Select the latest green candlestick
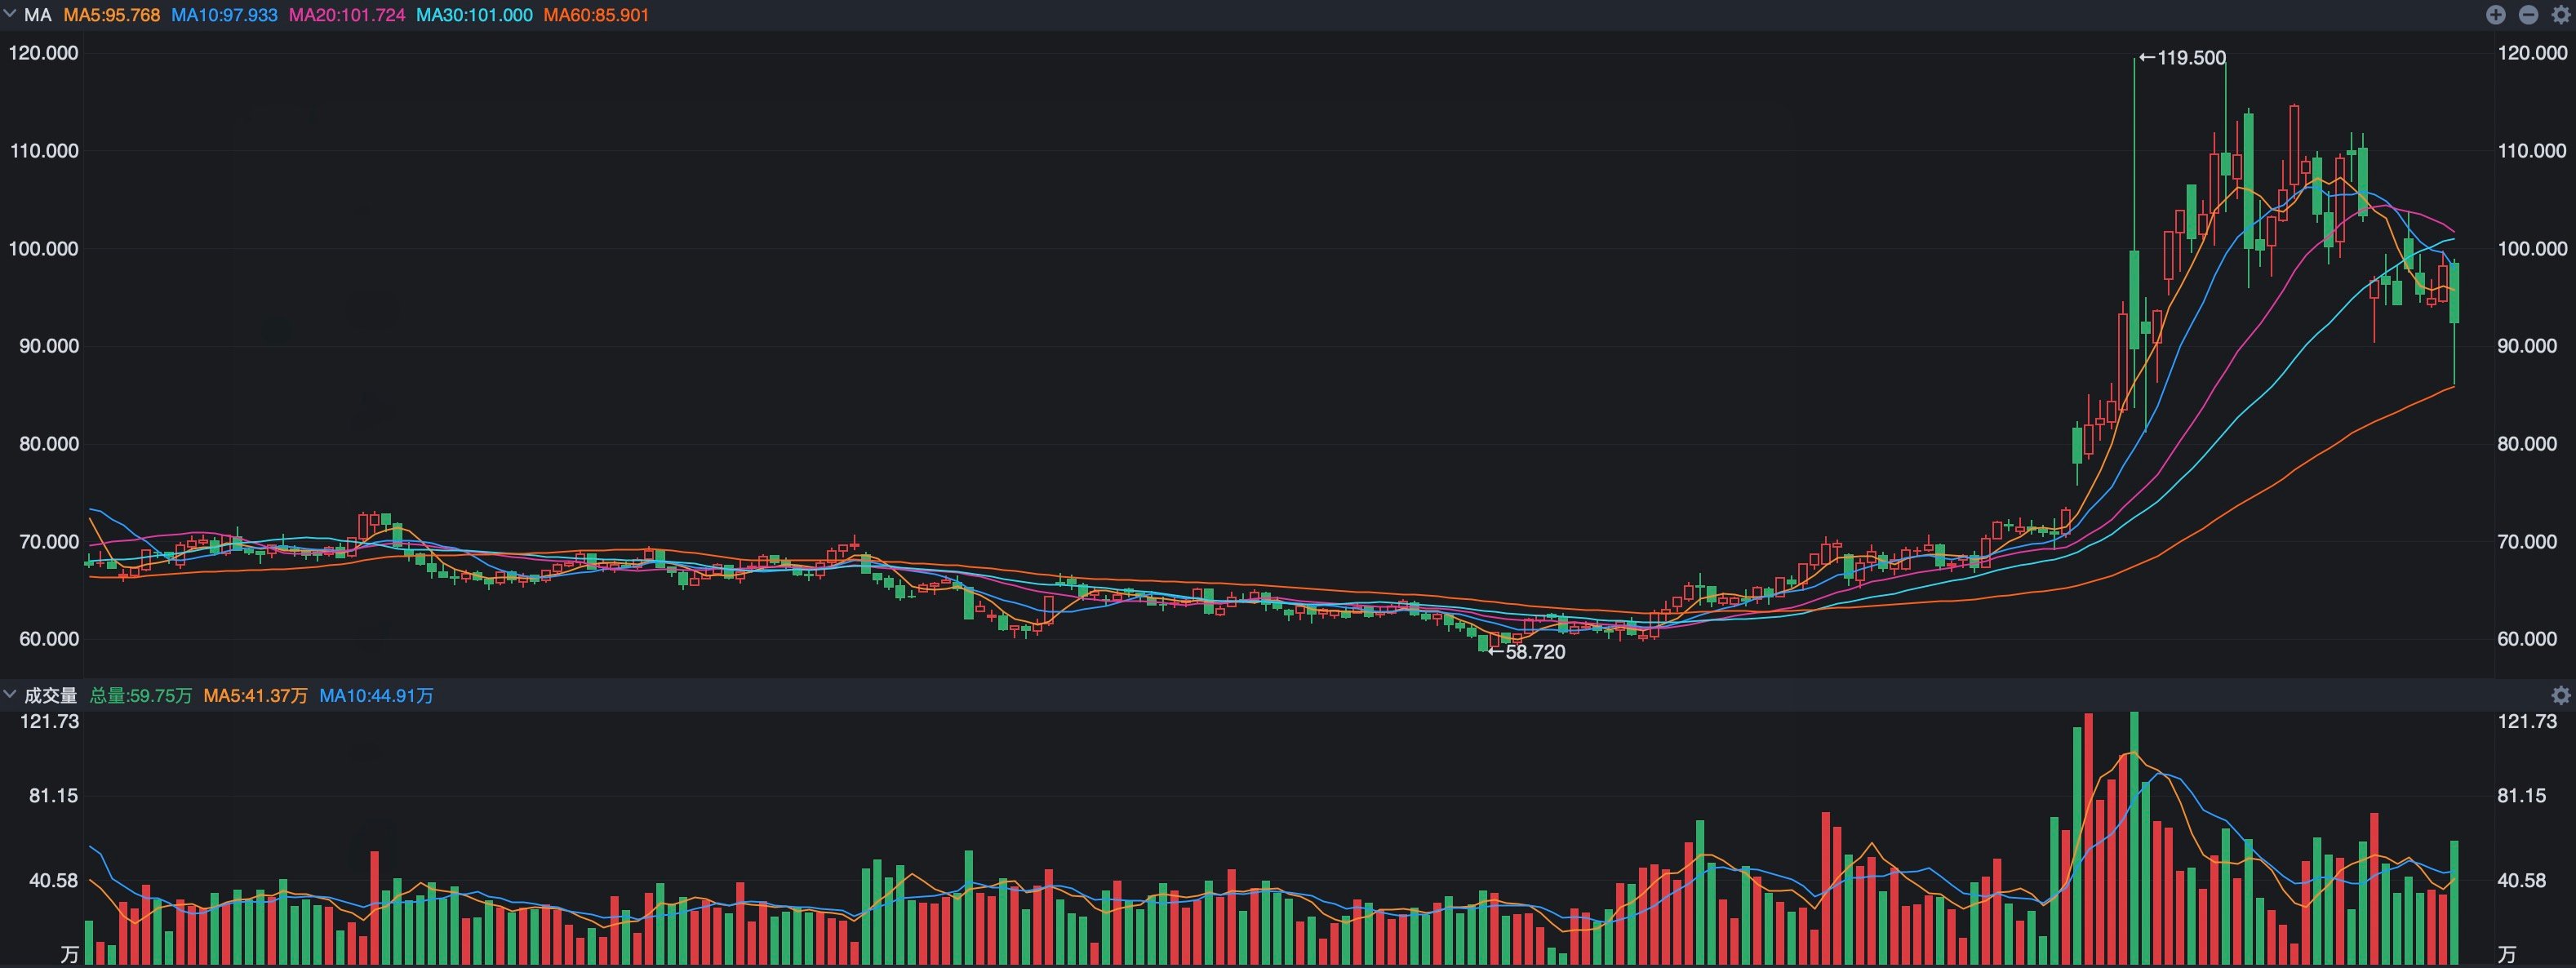Viewport: 2576px width, 968px height. pyautogui.click(x=2454, y=292)
